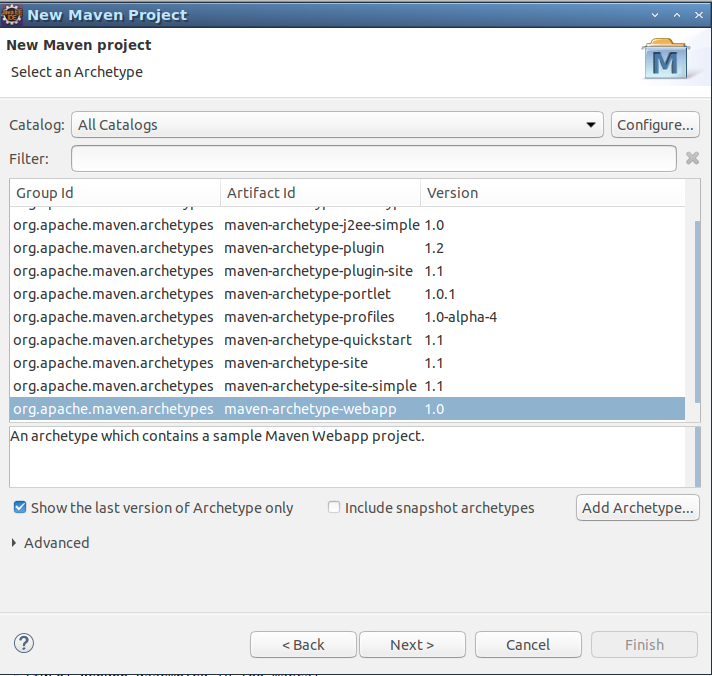Screen dimensions: 712x676
Task: Click the archetype list vertical scrollbar
Action: click(697, 311)
